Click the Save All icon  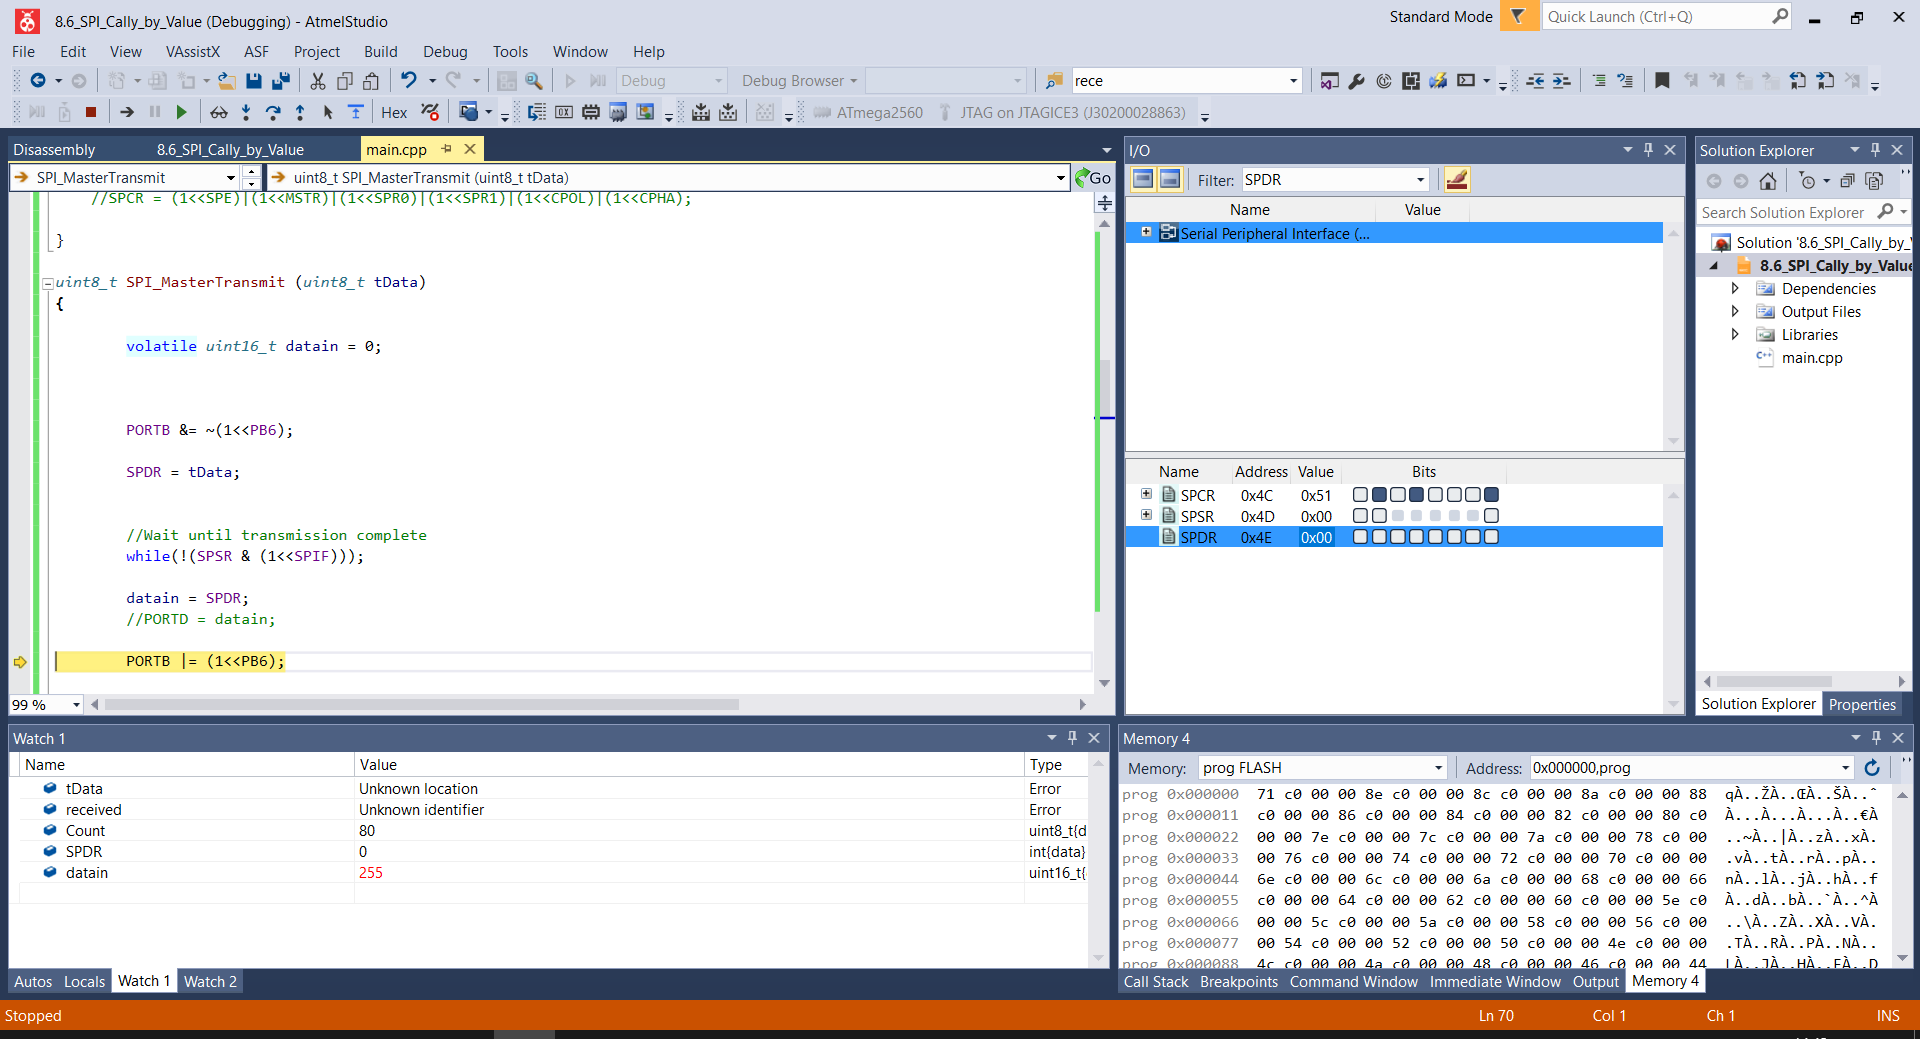[281, 81]
